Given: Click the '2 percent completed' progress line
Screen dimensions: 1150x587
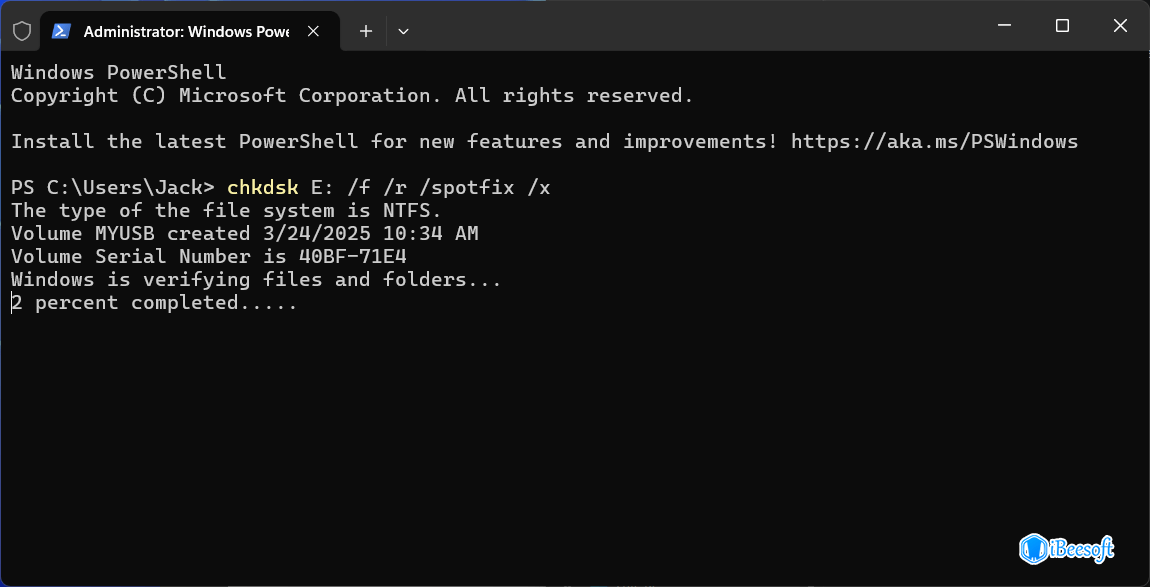Looking at the screenshot, I should pyautogui.click(x=154, y=302).
